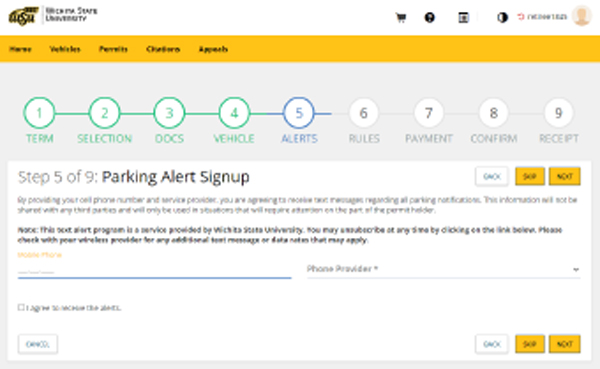600x369 pixels.
Task: Open the Appeals menu
Action: coord(213,49)
